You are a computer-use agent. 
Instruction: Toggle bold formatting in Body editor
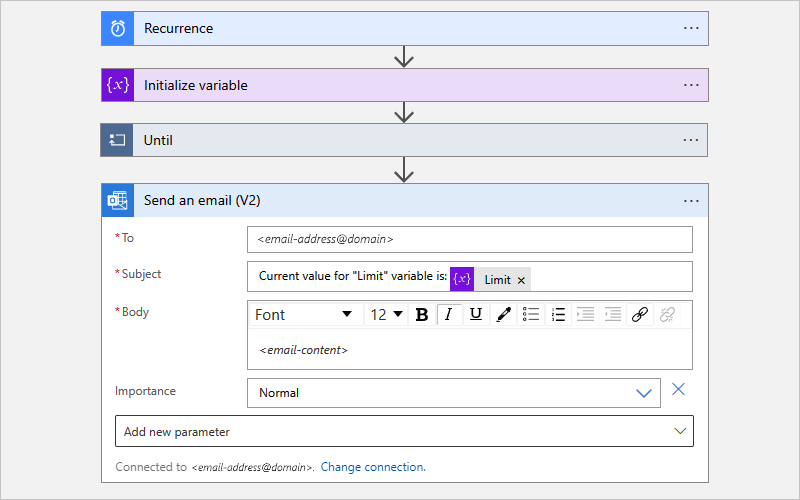[422, 314]
